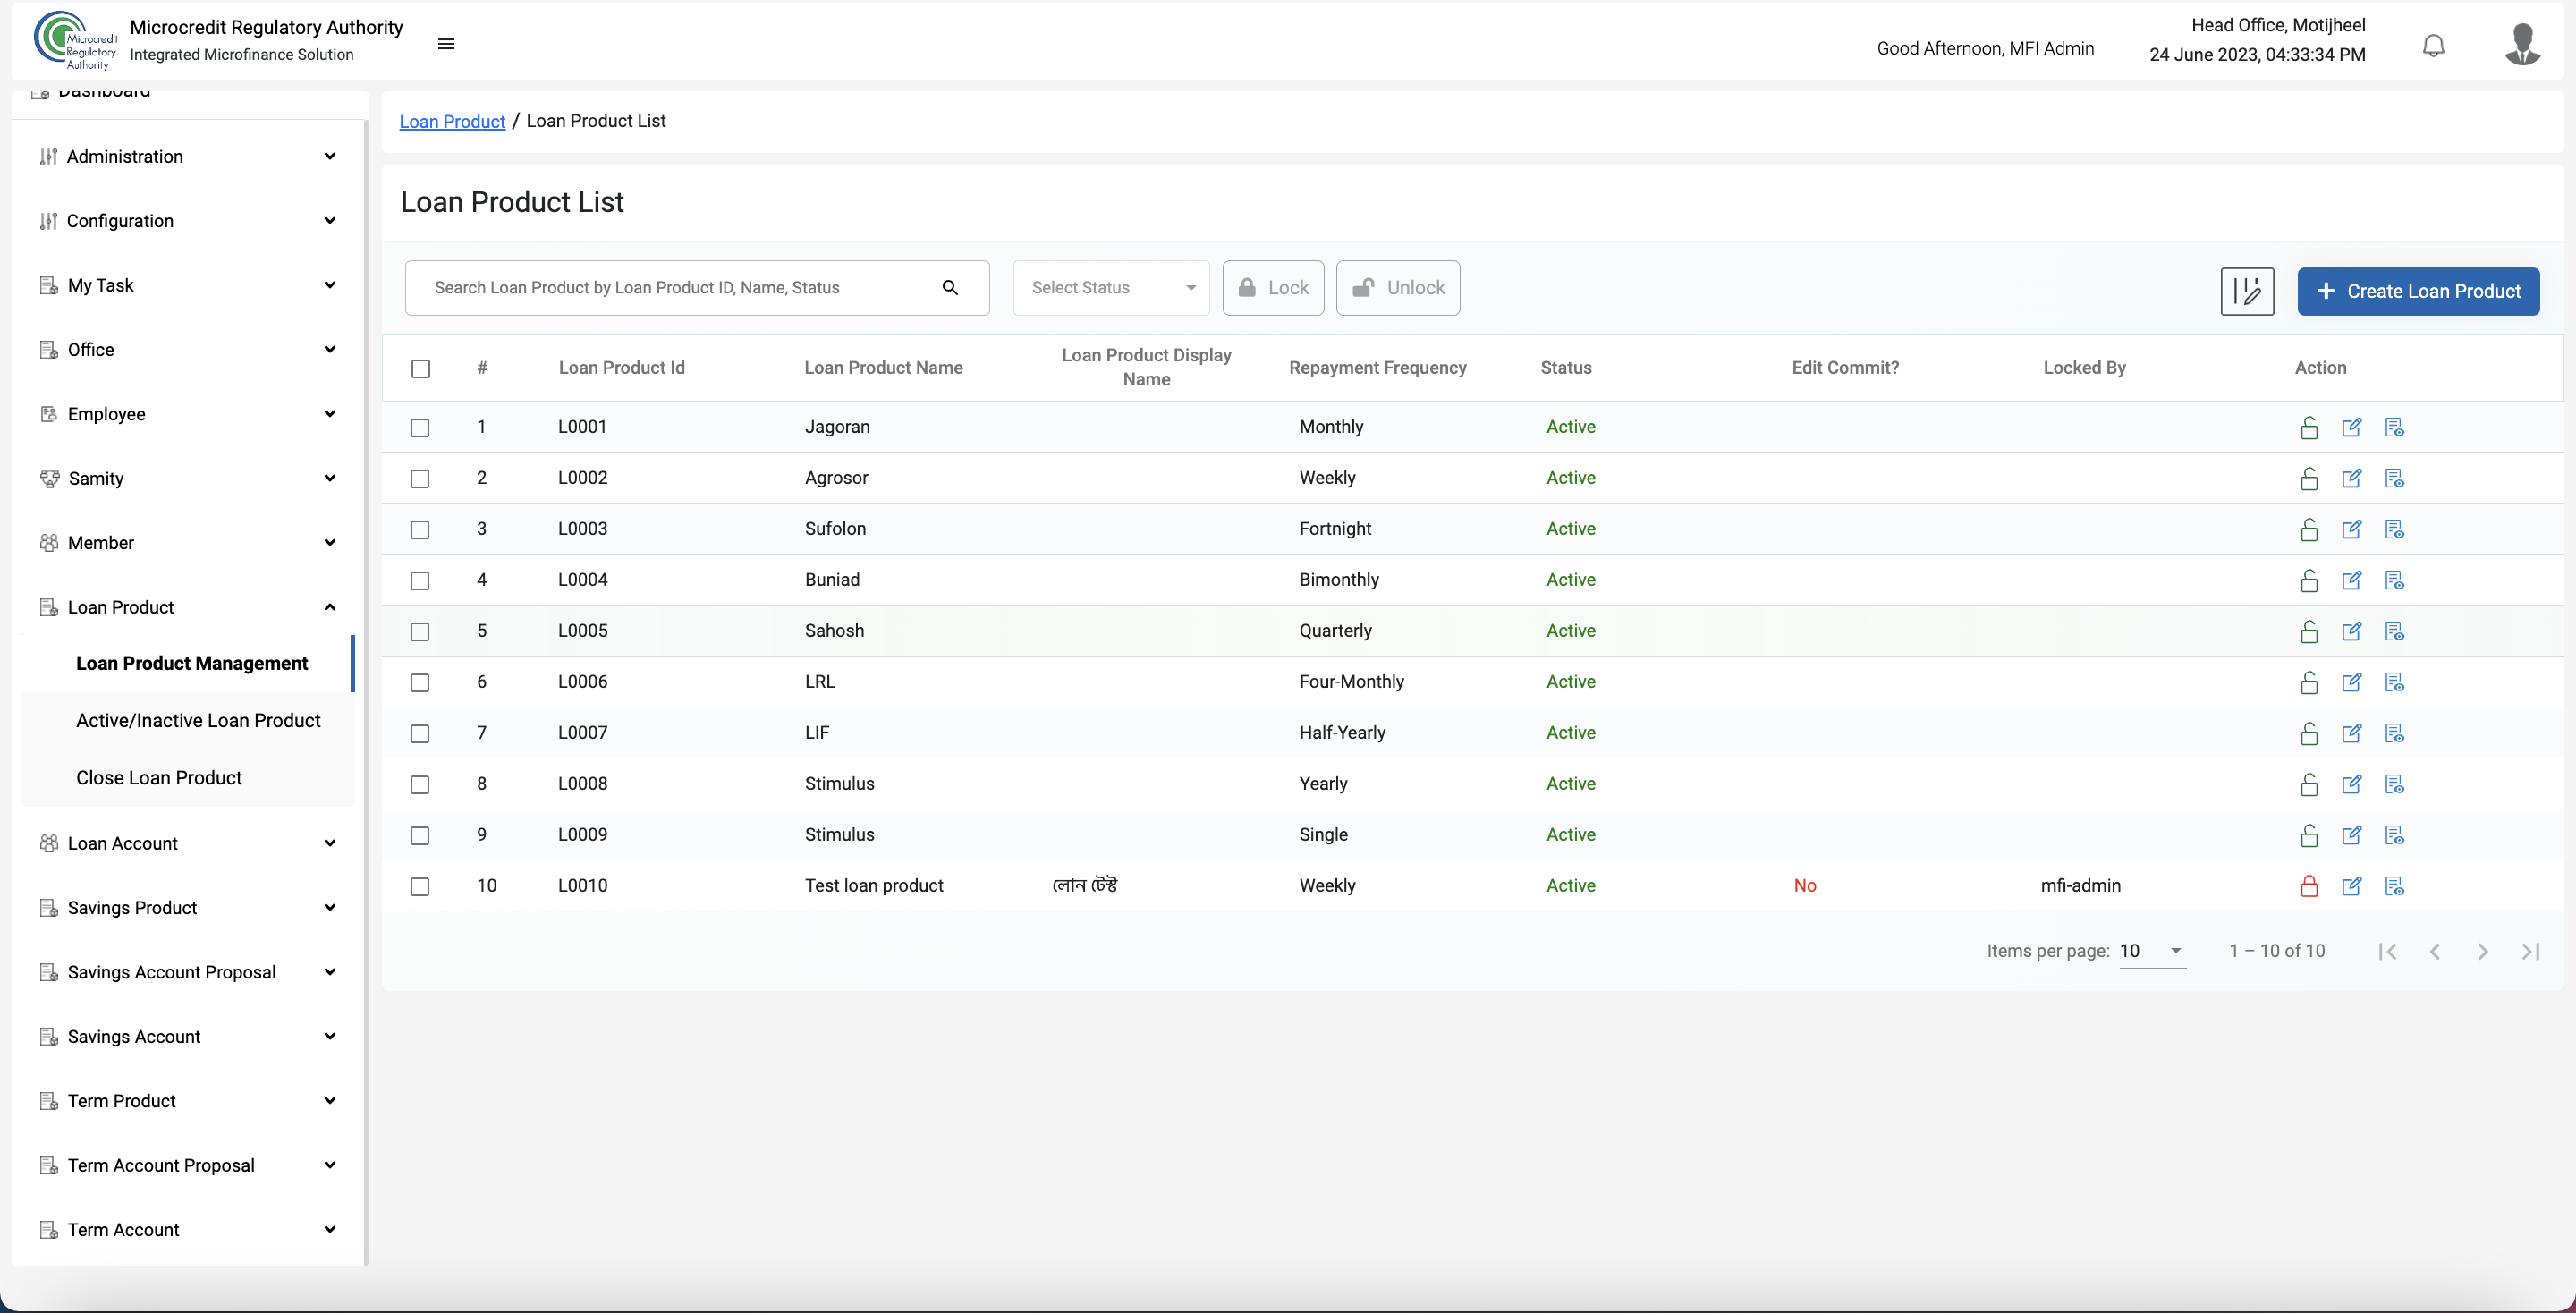Expand the Savings Product menu
2576x1313 pixels.
point(188,908)
